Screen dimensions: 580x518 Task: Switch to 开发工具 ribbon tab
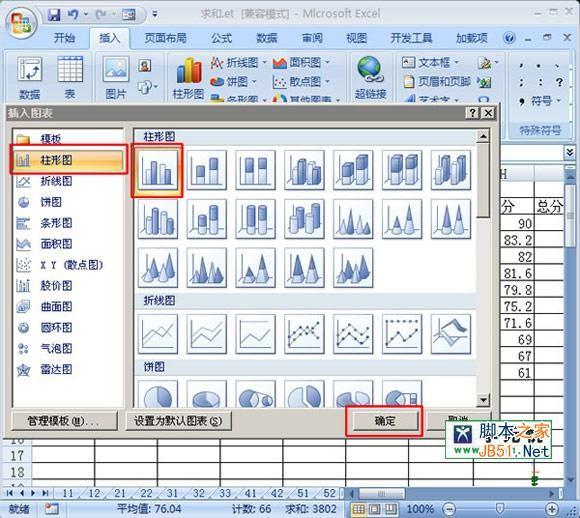click(411, 38)
